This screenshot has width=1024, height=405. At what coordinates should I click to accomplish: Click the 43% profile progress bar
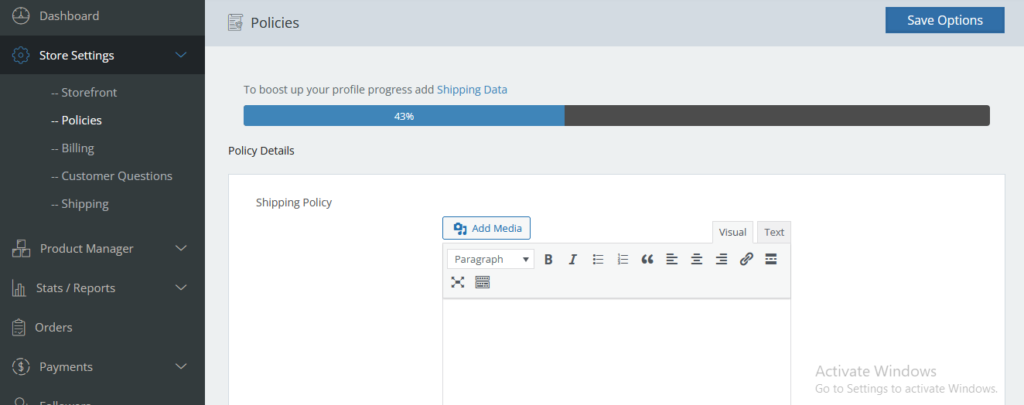(x=616, y=116)
